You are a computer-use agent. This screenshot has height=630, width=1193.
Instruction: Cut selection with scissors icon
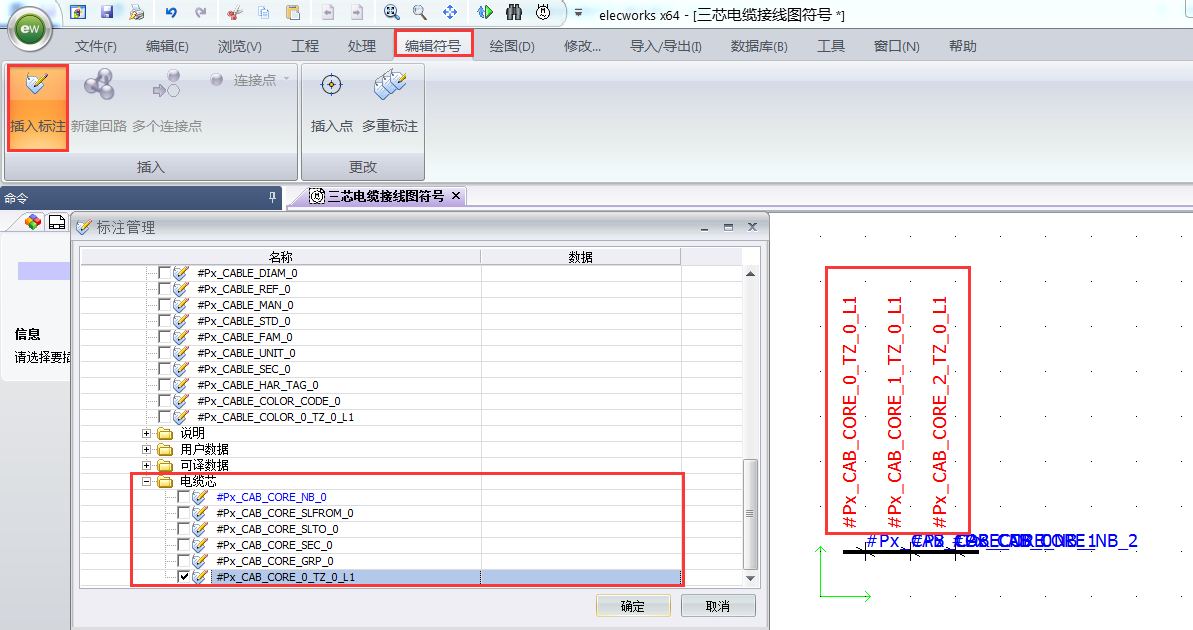click(234, 12)
